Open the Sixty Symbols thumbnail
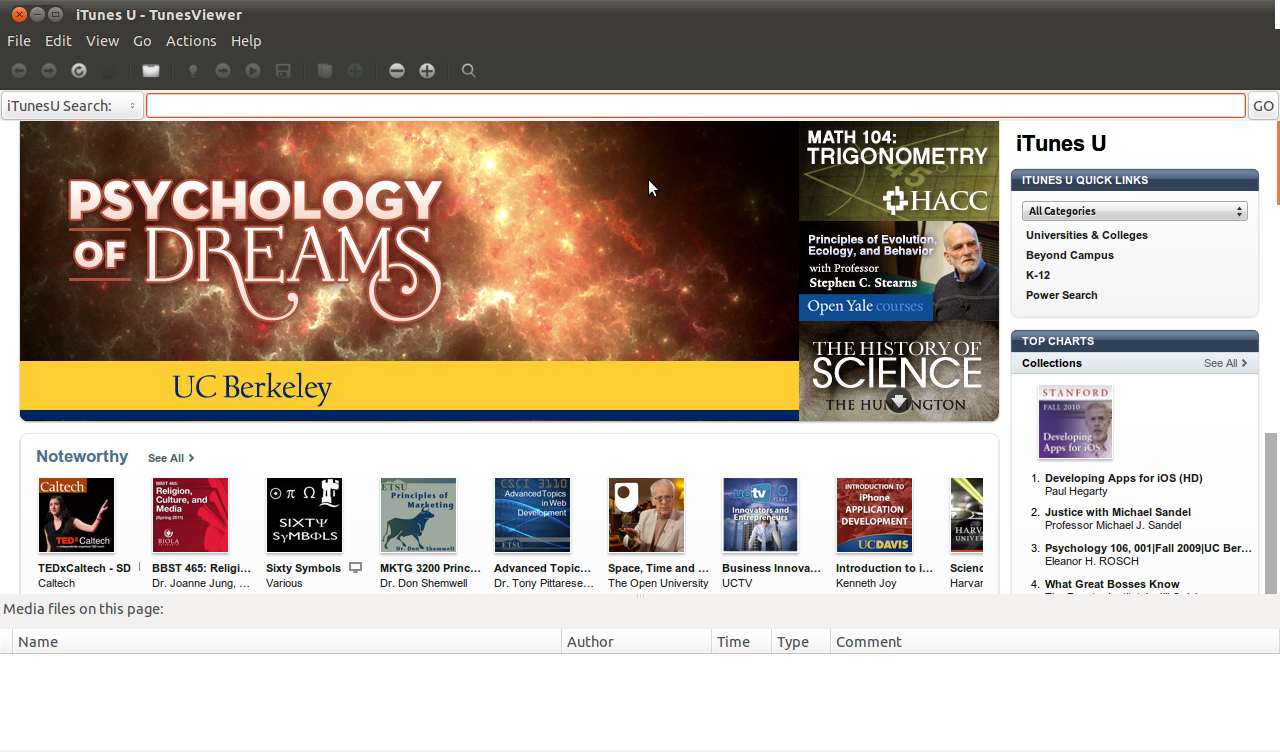 (x=305, y=515)
